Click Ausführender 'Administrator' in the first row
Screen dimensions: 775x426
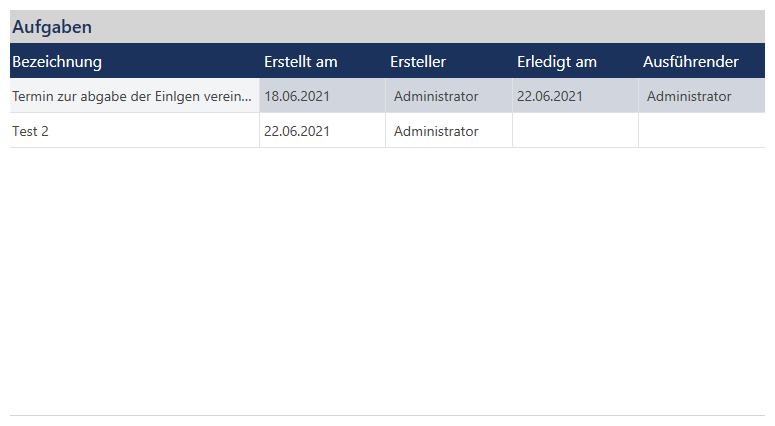689,97
